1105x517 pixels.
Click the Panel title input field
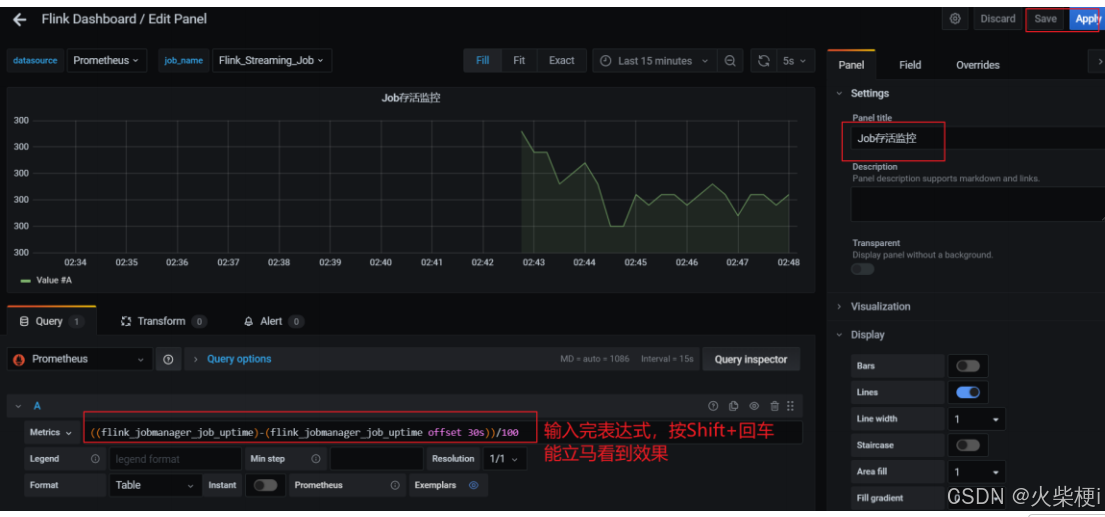click(x=978, y=139)
